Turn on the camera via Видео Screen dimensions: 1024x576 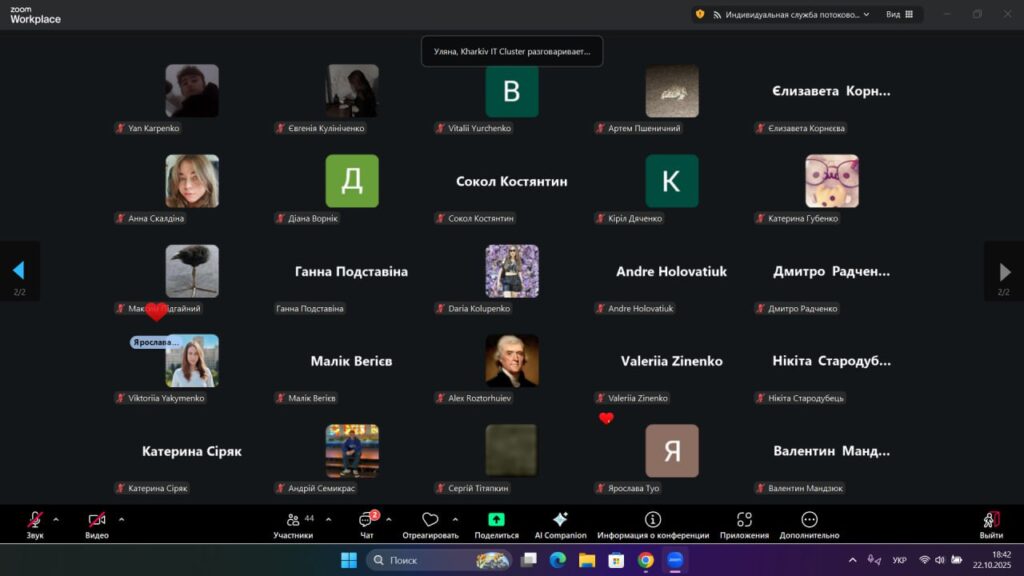97,521
